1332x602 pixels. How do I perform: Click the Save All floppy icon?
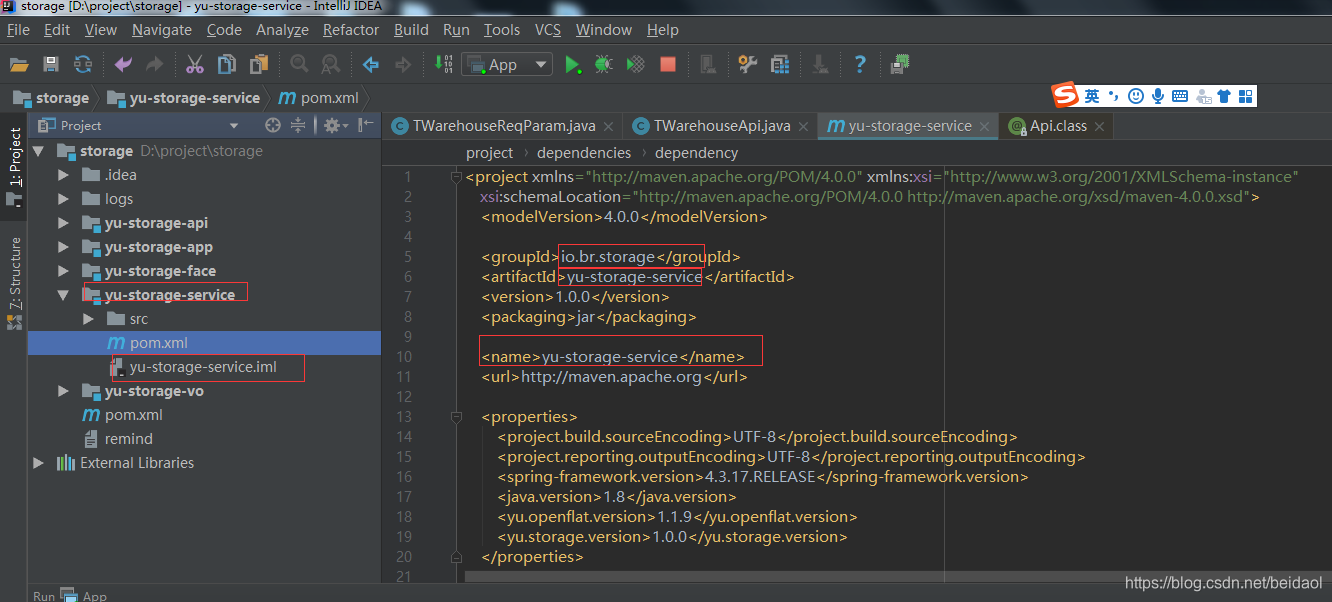click(51, 65)
